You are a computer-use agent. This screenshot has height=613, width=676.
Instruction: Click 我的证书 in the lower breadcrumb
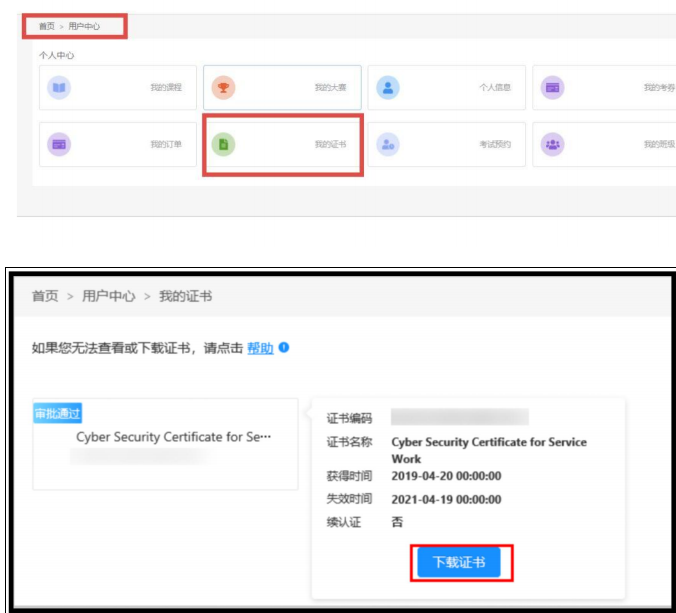(185, 296)
